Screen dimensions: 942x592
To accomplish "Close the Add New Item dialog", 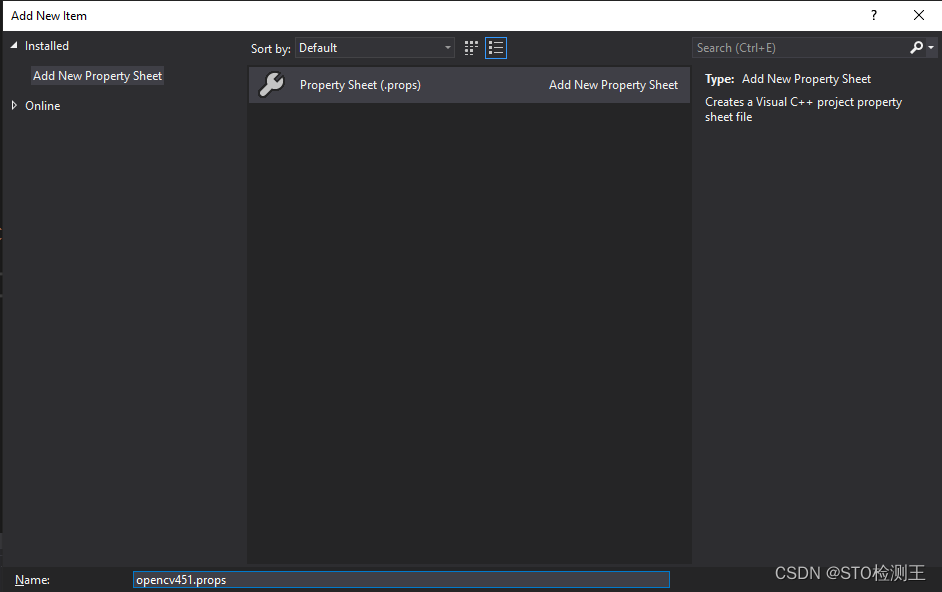I will pos(919,15).
